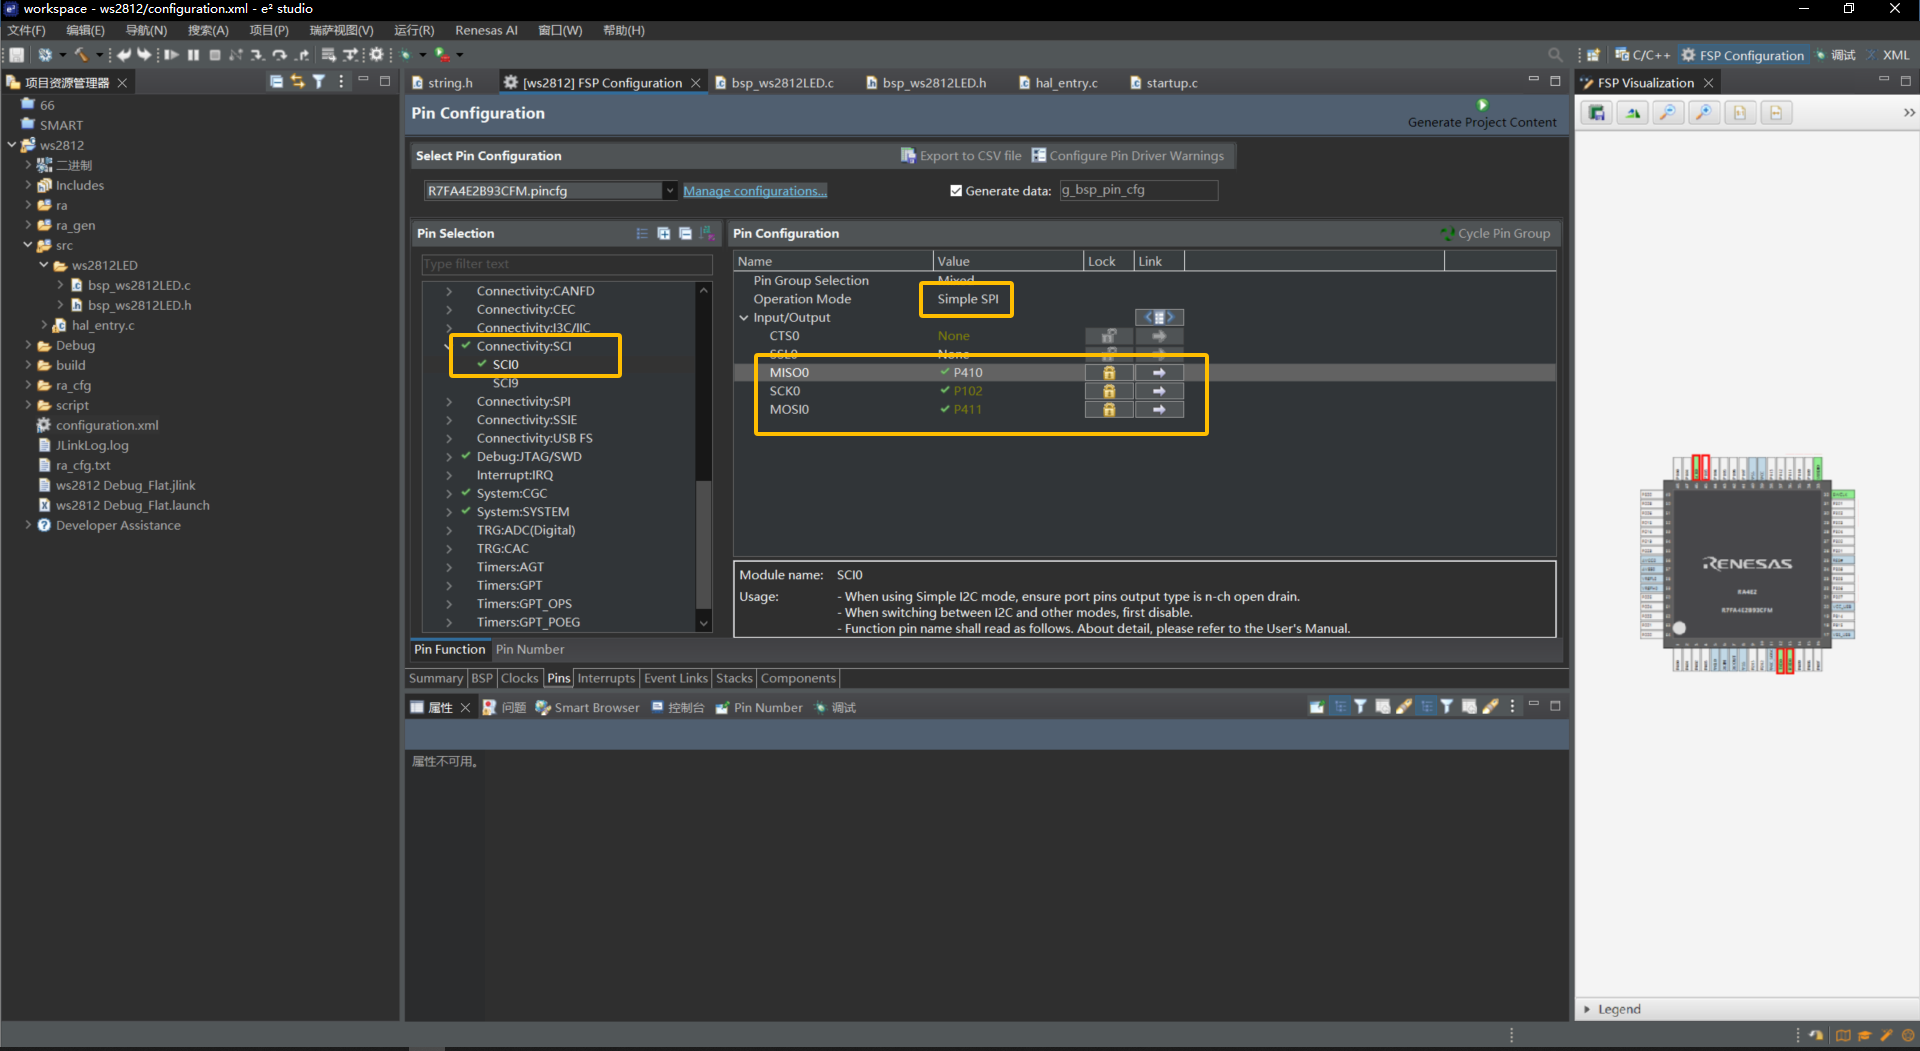Click Collapse All icon in project explorer
The height and width of the screenshot is (1051, 1920).
pyautogui.click(x=276, y=82)
